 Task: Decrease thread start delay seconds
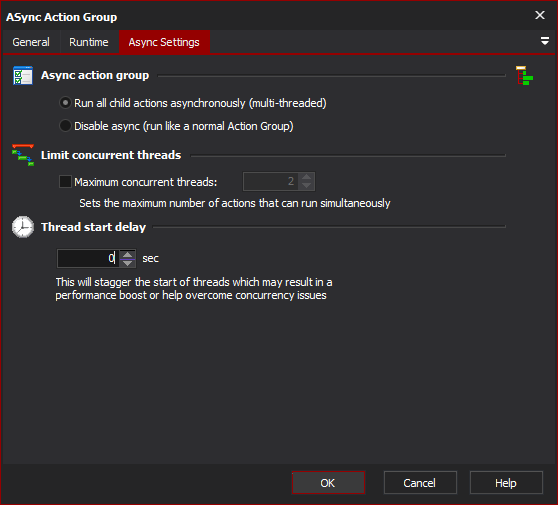127,263
